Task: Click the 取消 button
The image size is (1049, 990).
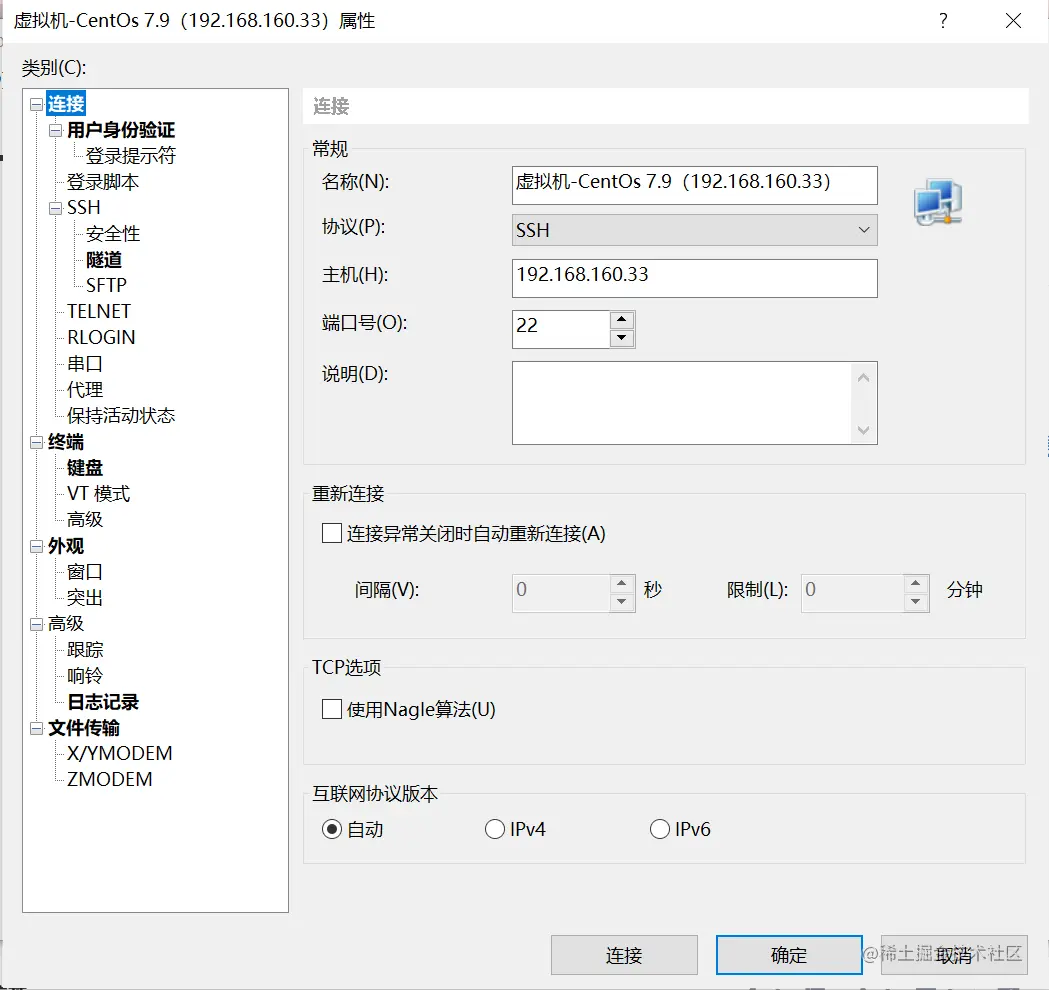Action: (x=954, y=955)
